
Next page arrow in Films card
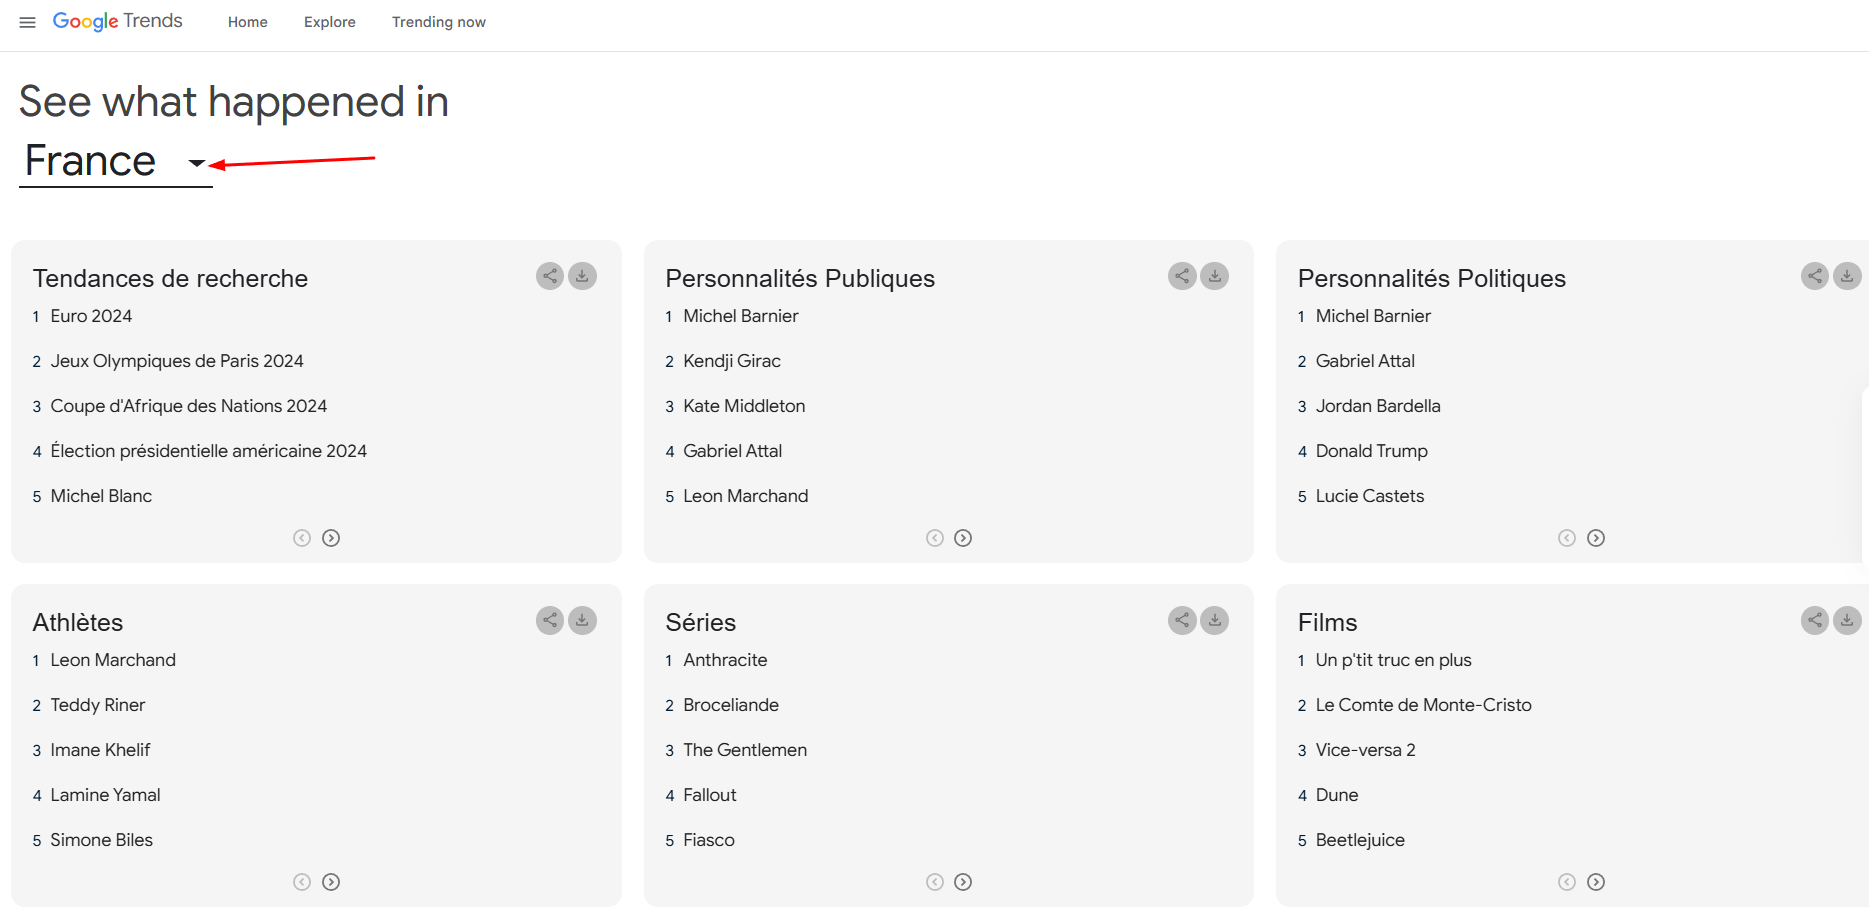tap(1596, 882)
